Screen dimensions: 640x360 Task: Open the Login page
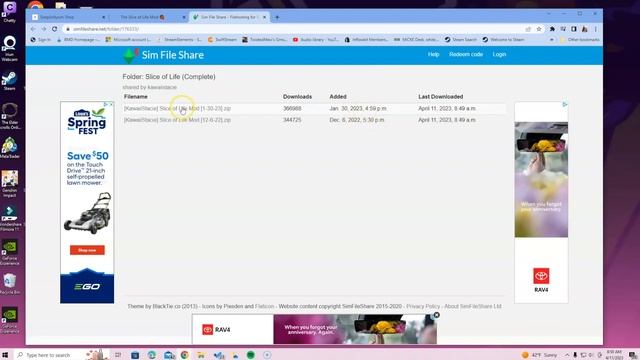click(499, 54)
